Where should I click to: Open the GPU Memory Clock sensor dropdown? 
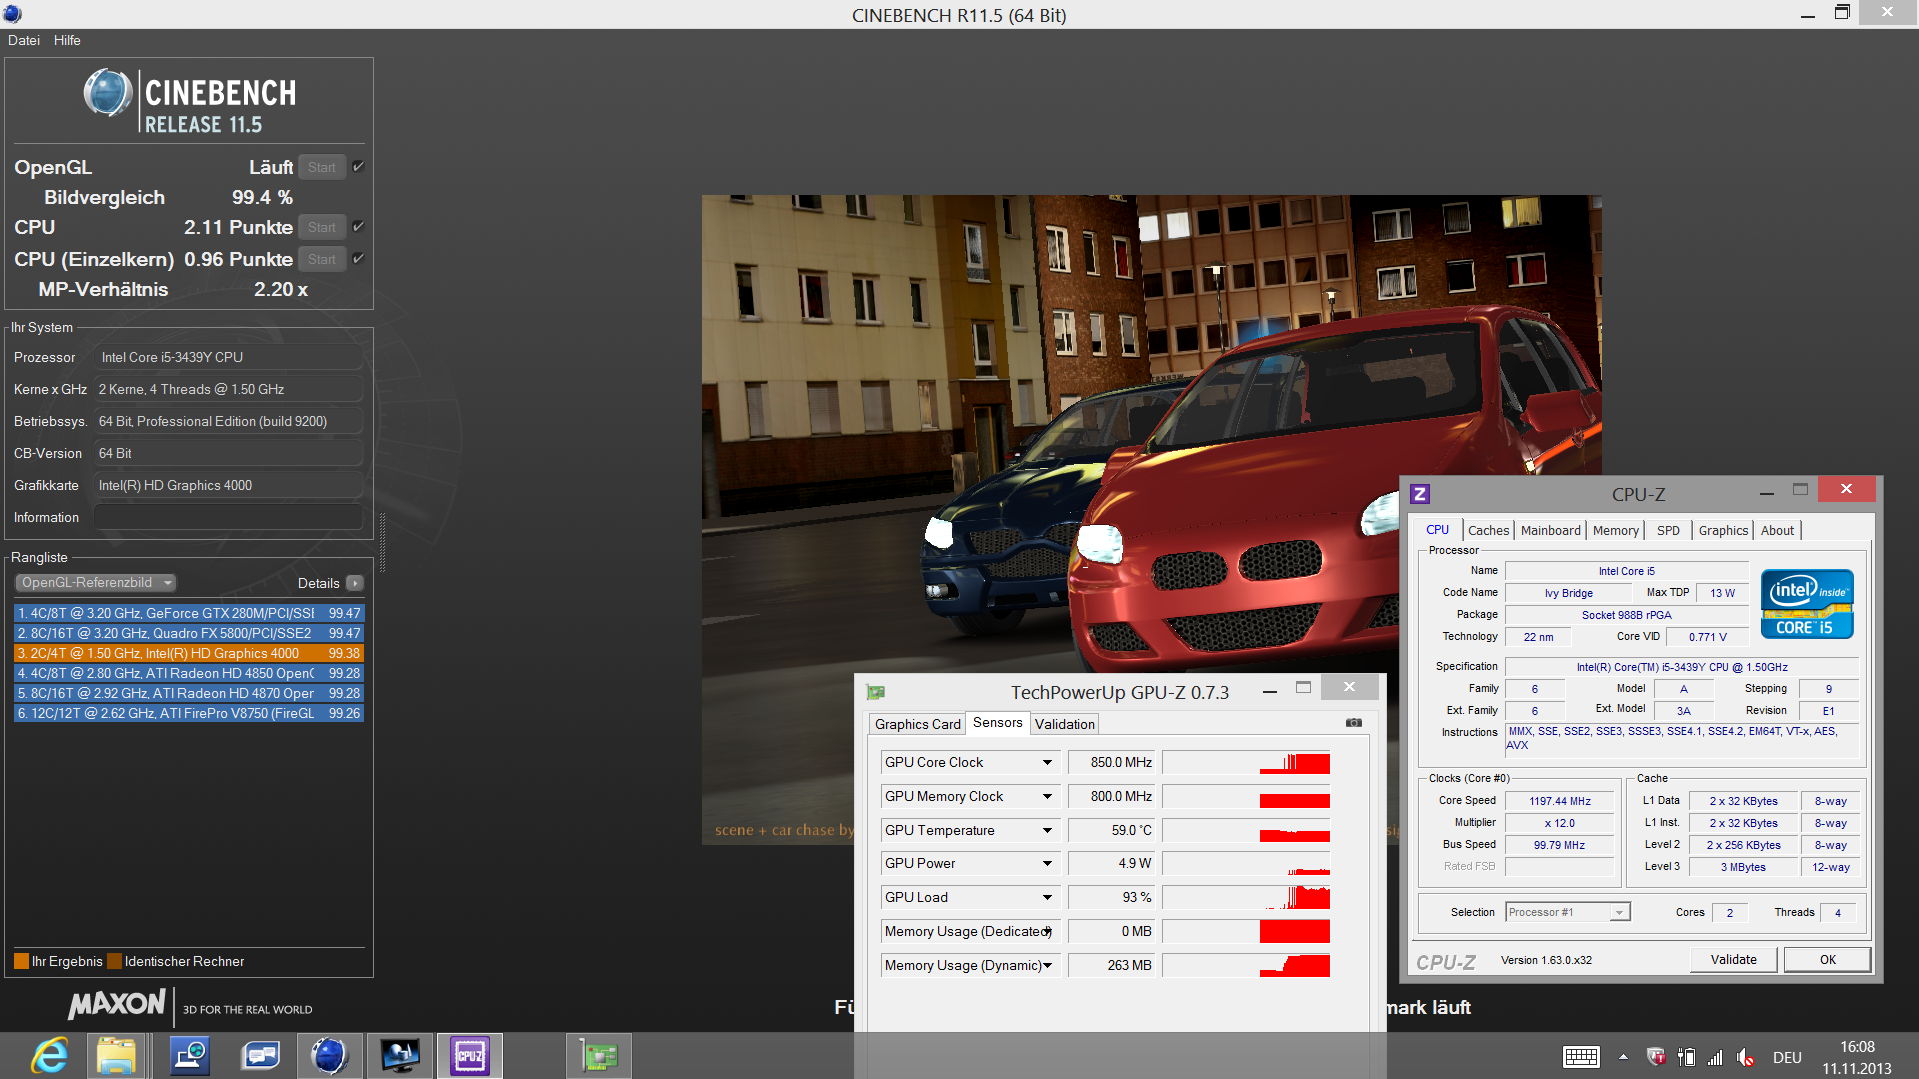1047,797
